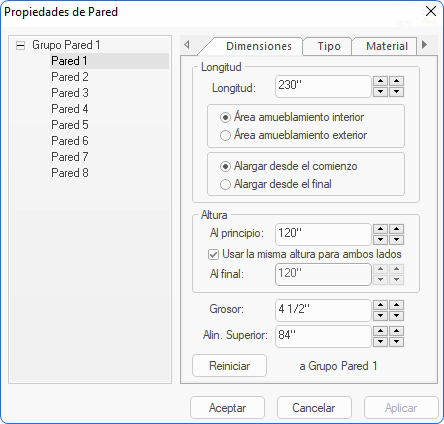Decrease Longitud with first down arrow
444x424 pixels.
380,92
